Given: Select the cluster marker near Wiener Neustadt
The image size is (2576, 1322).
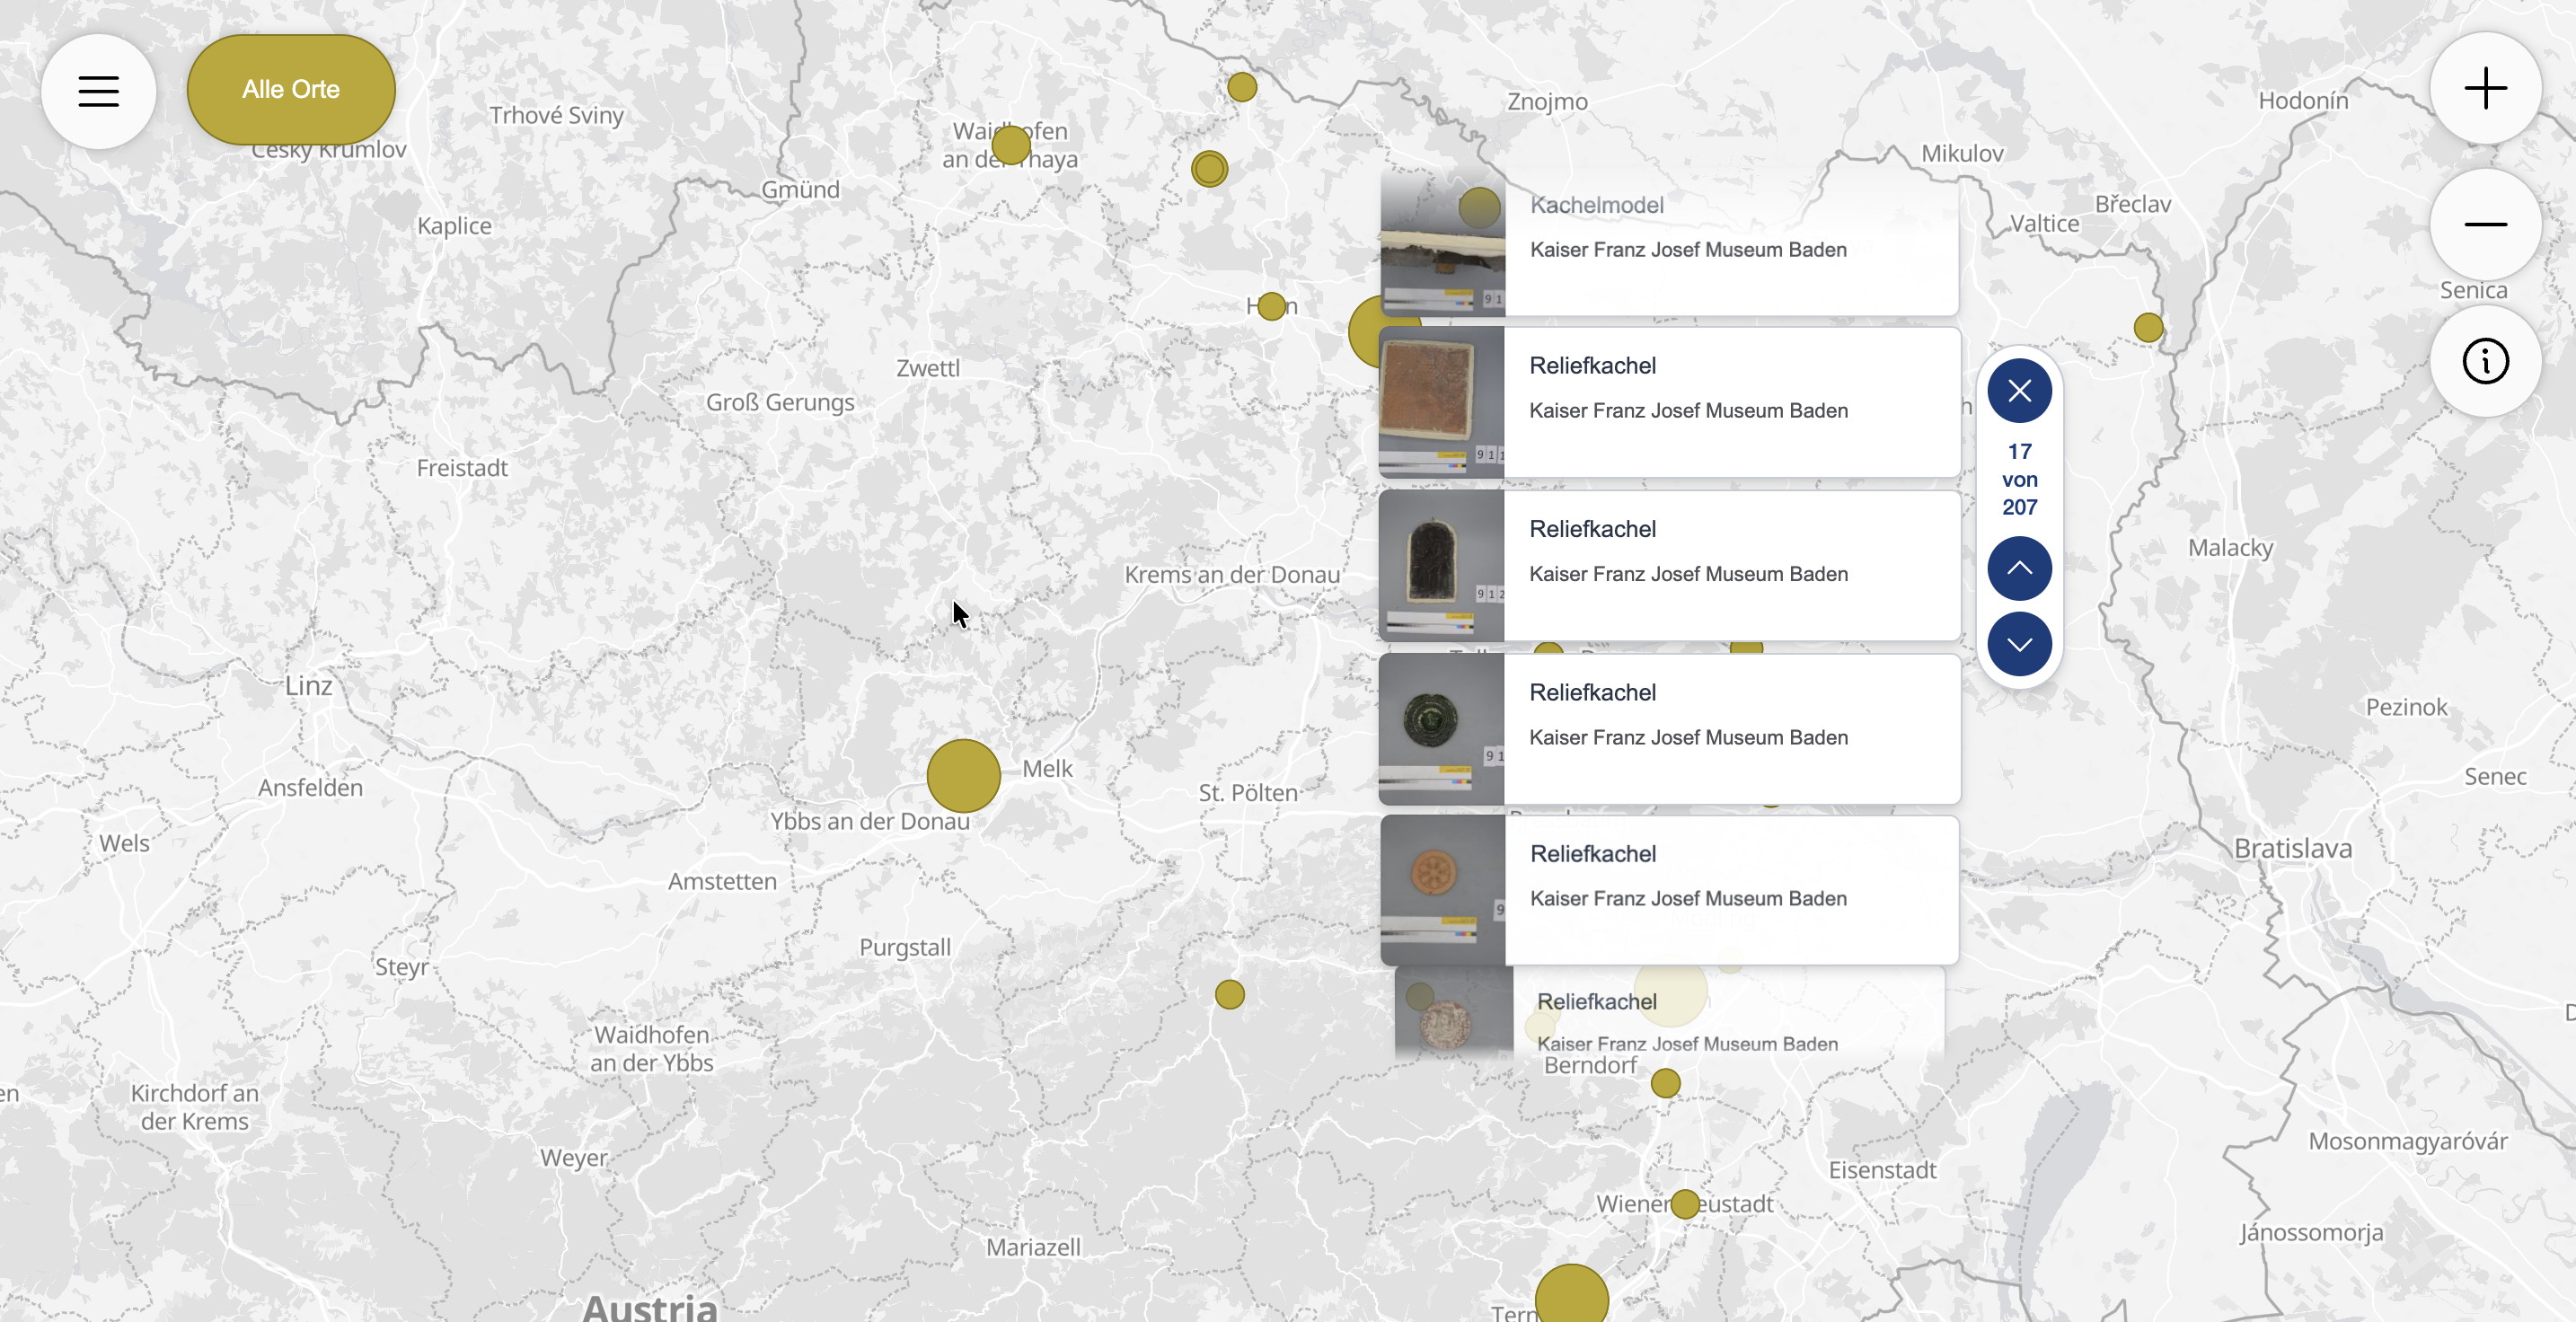Looking at the screenshot, I should [1684, 1206].
